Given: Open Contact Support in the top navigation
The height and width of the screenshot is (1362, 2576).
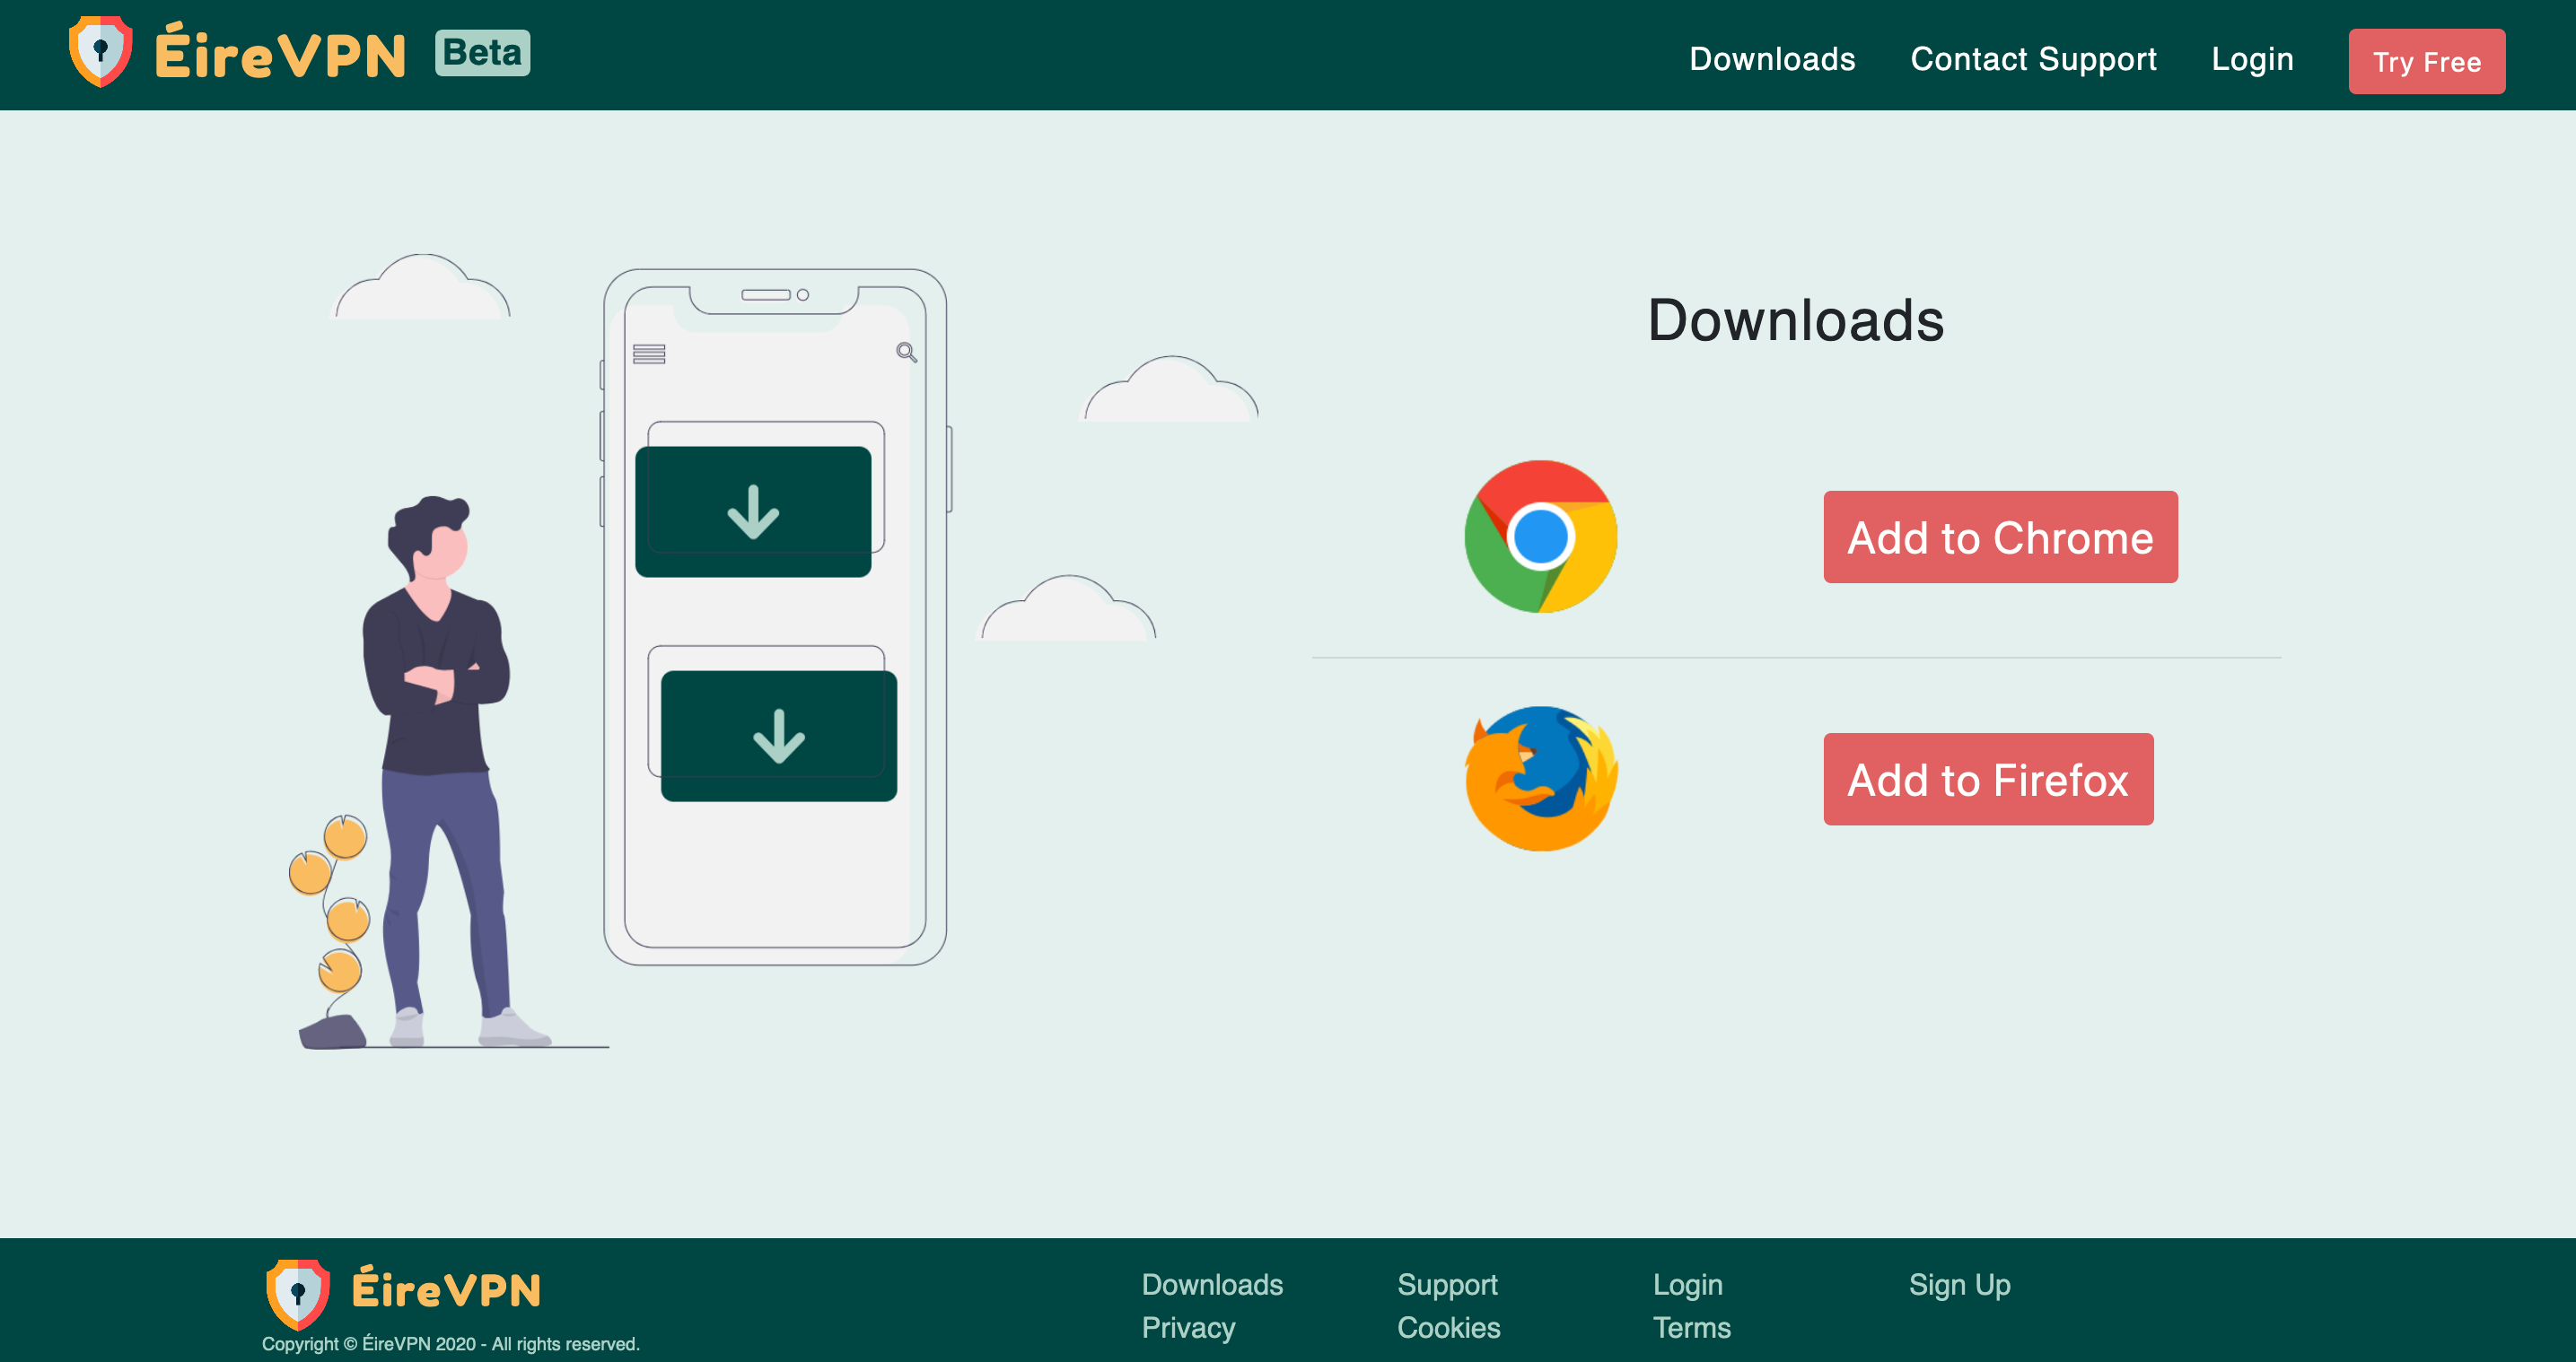Looking at the screenshot, I should (2033, 59).
